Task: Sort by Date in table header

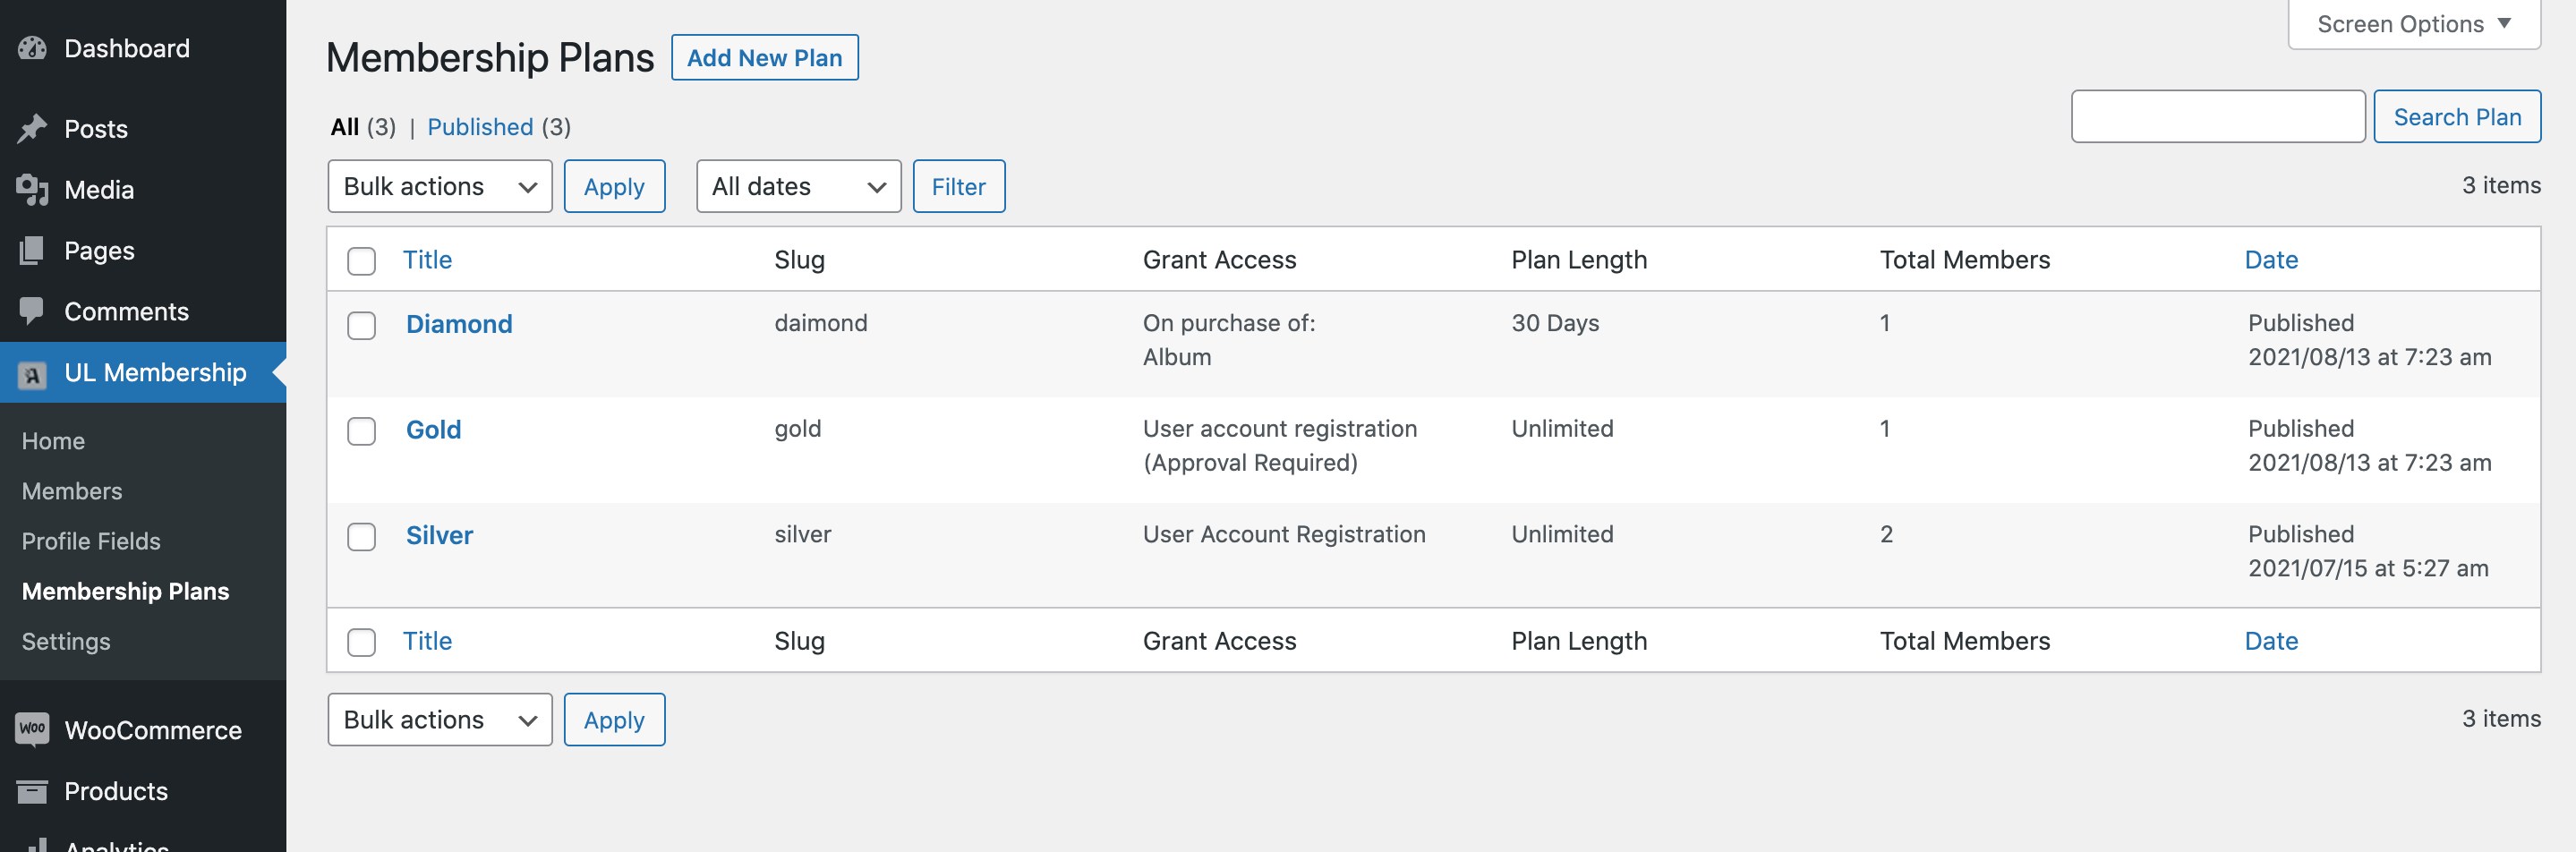Action: [x=2271, y=260]
